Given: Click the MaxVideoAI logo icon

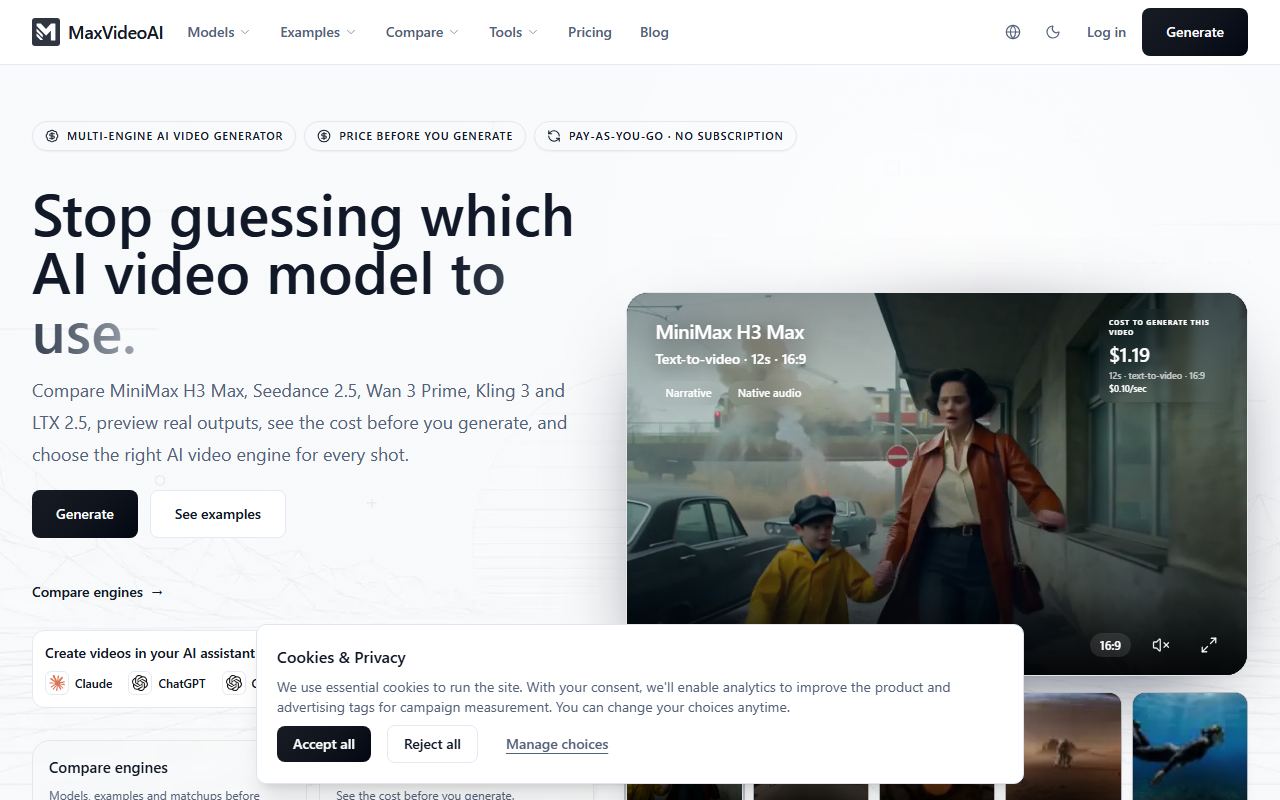Looking at the screenshot, I should [x=46, y=32].
